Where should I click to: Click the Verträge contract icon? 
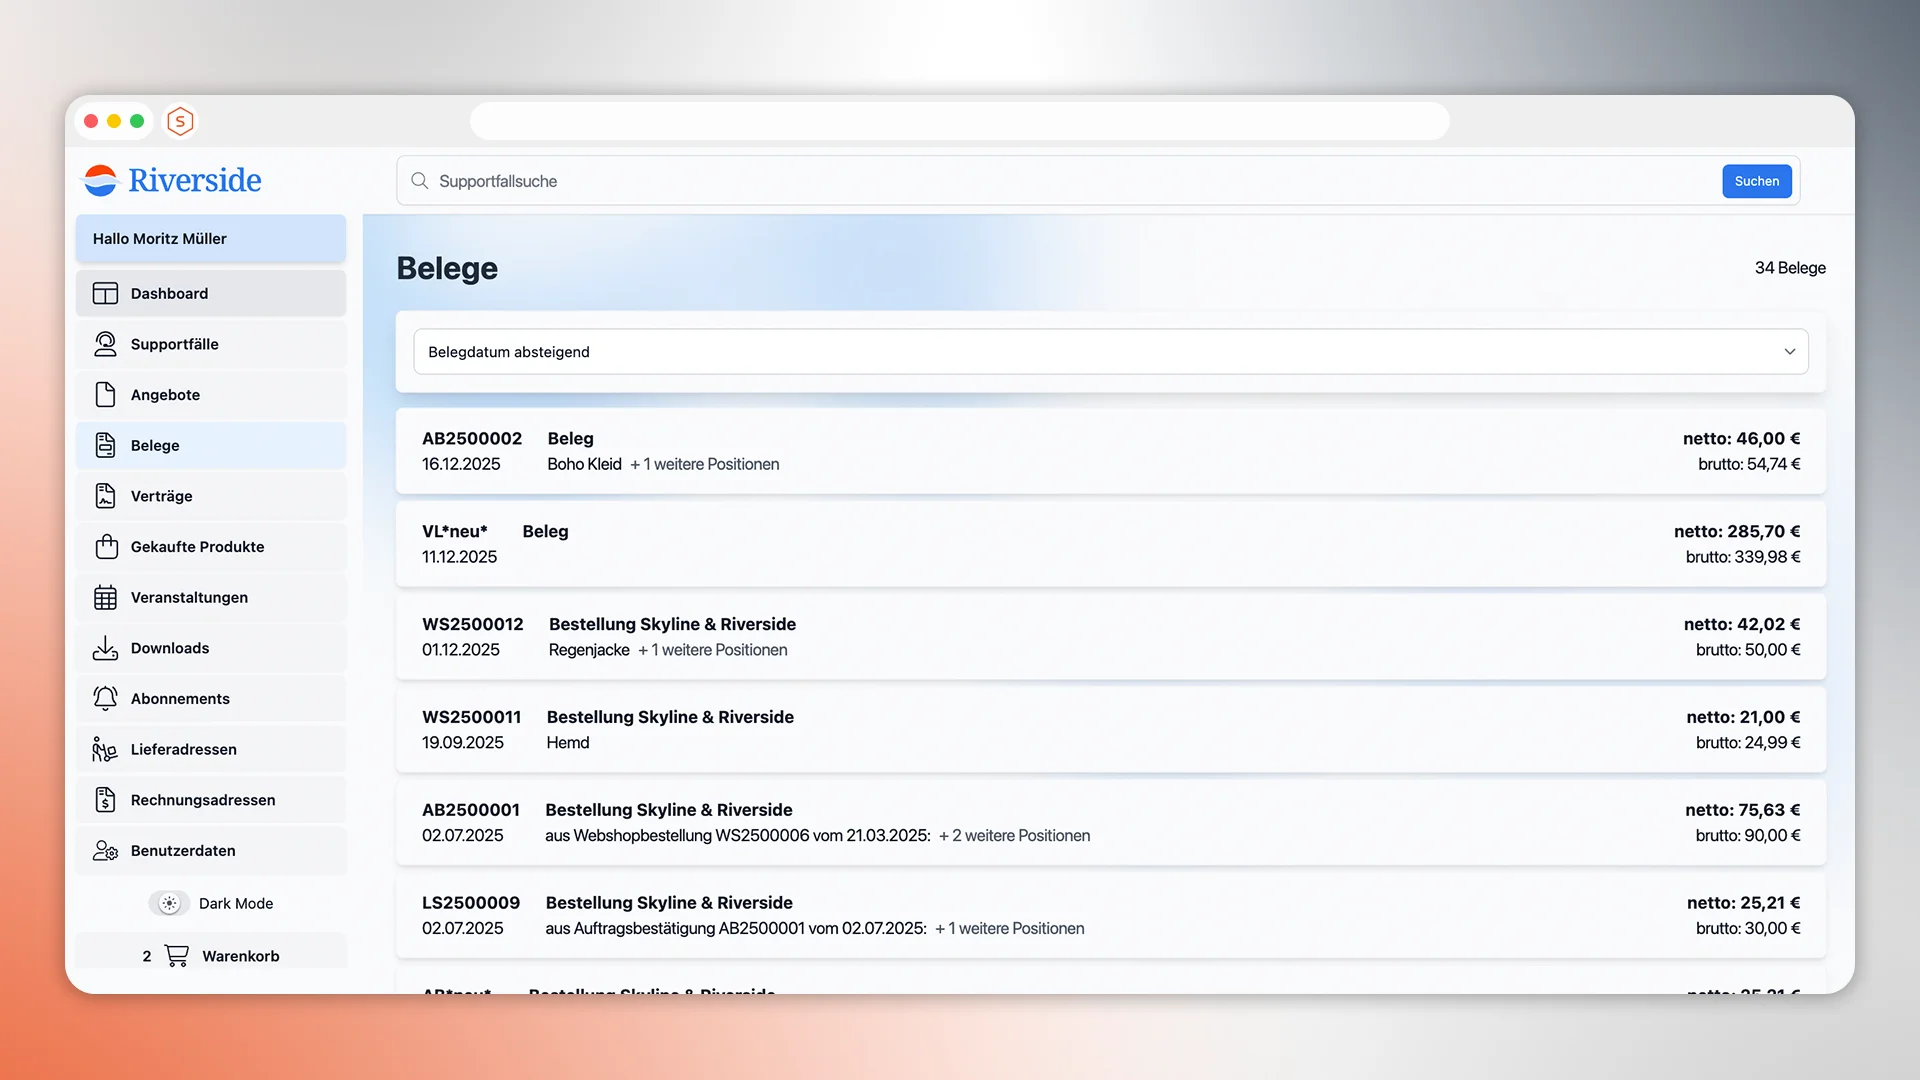(105, 496)
